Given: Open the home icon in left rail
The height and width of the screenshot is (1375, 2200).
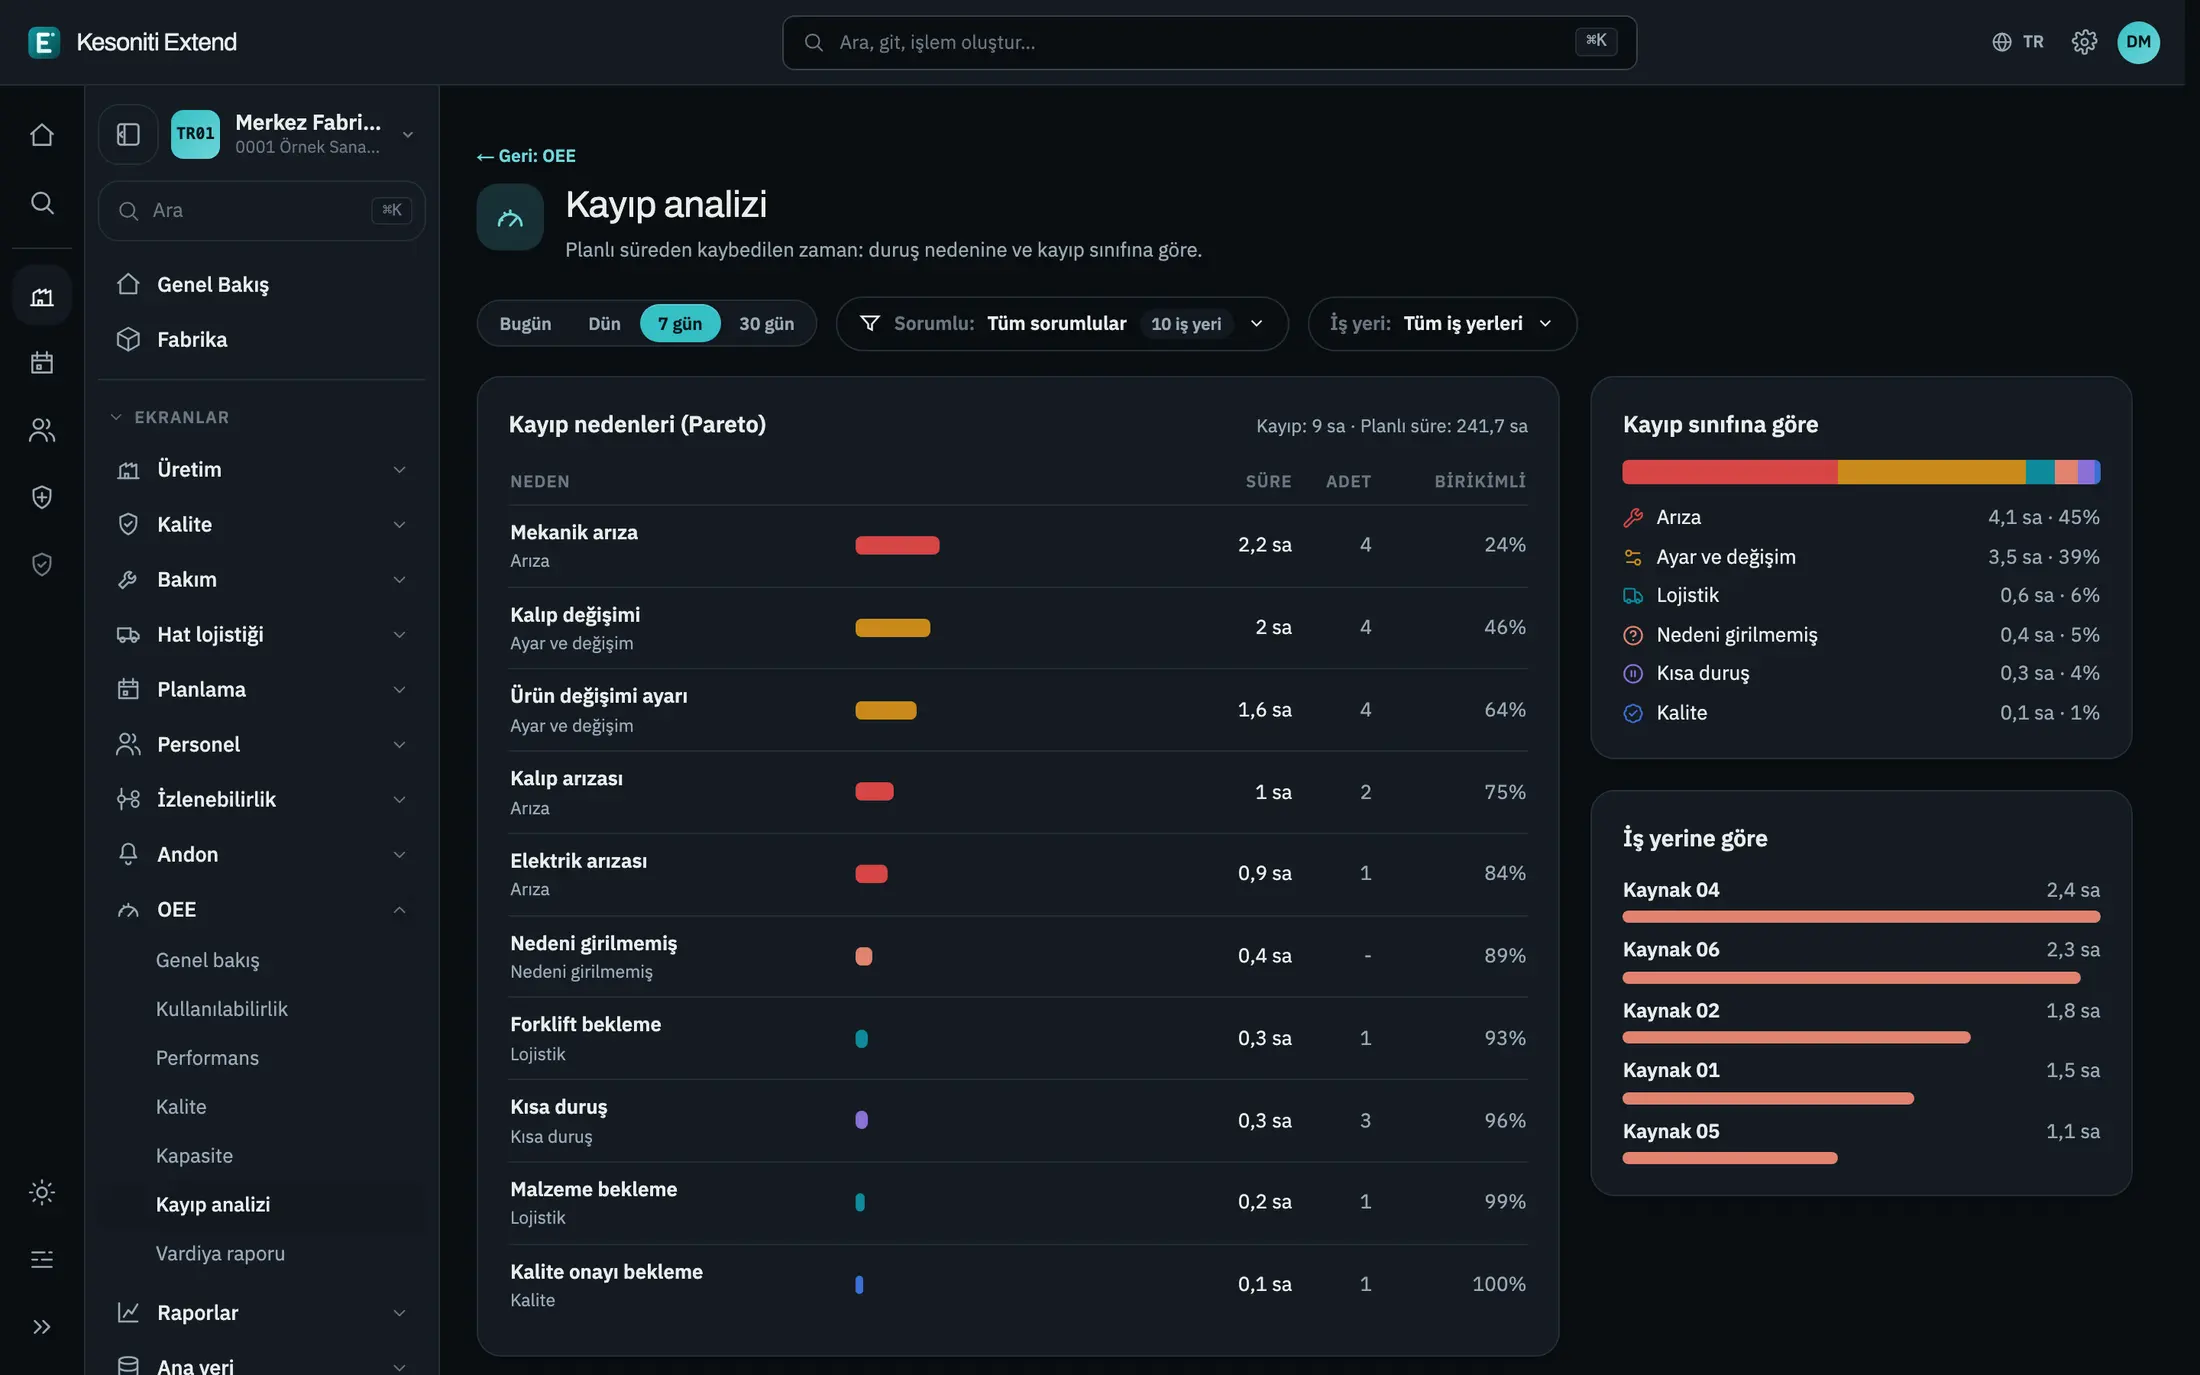Looking at the screenshot, I should click(42, 135).
